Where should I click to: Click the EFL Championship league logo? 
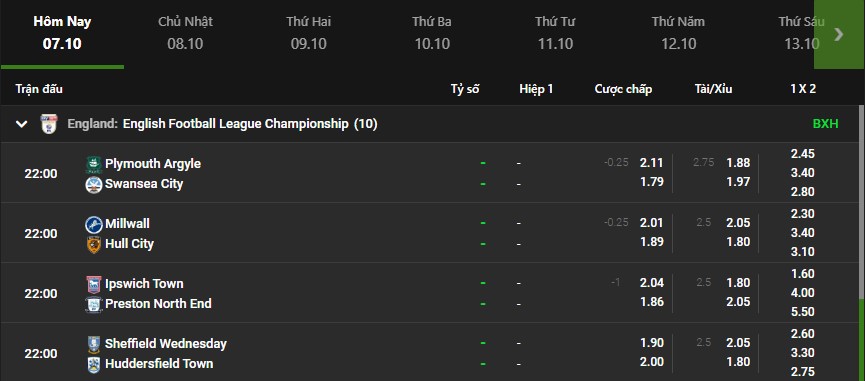pos(49,124)
